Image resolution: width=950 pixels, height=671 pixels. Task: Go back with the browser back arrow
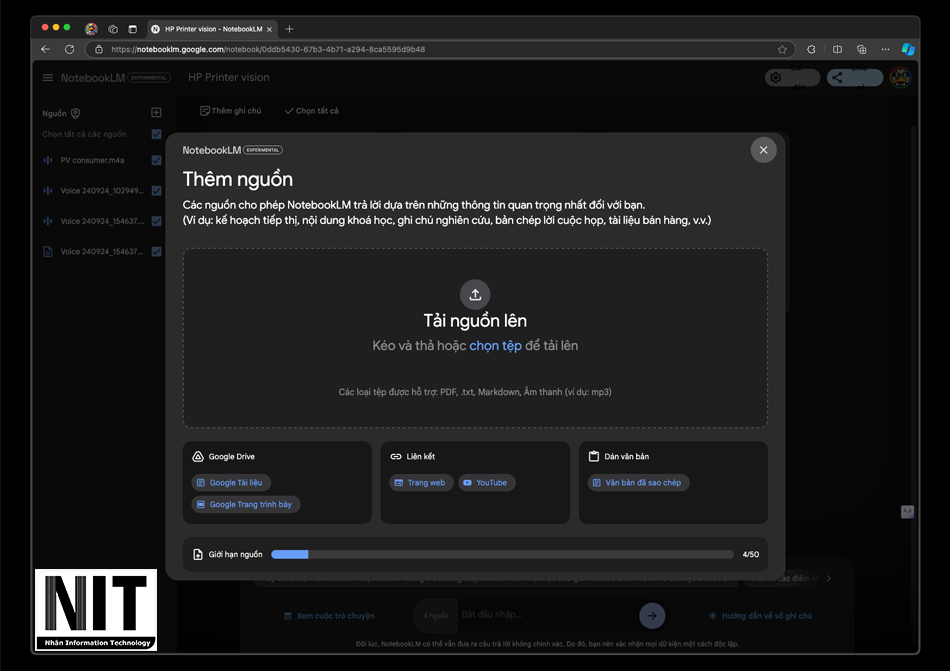coord(45,49)
